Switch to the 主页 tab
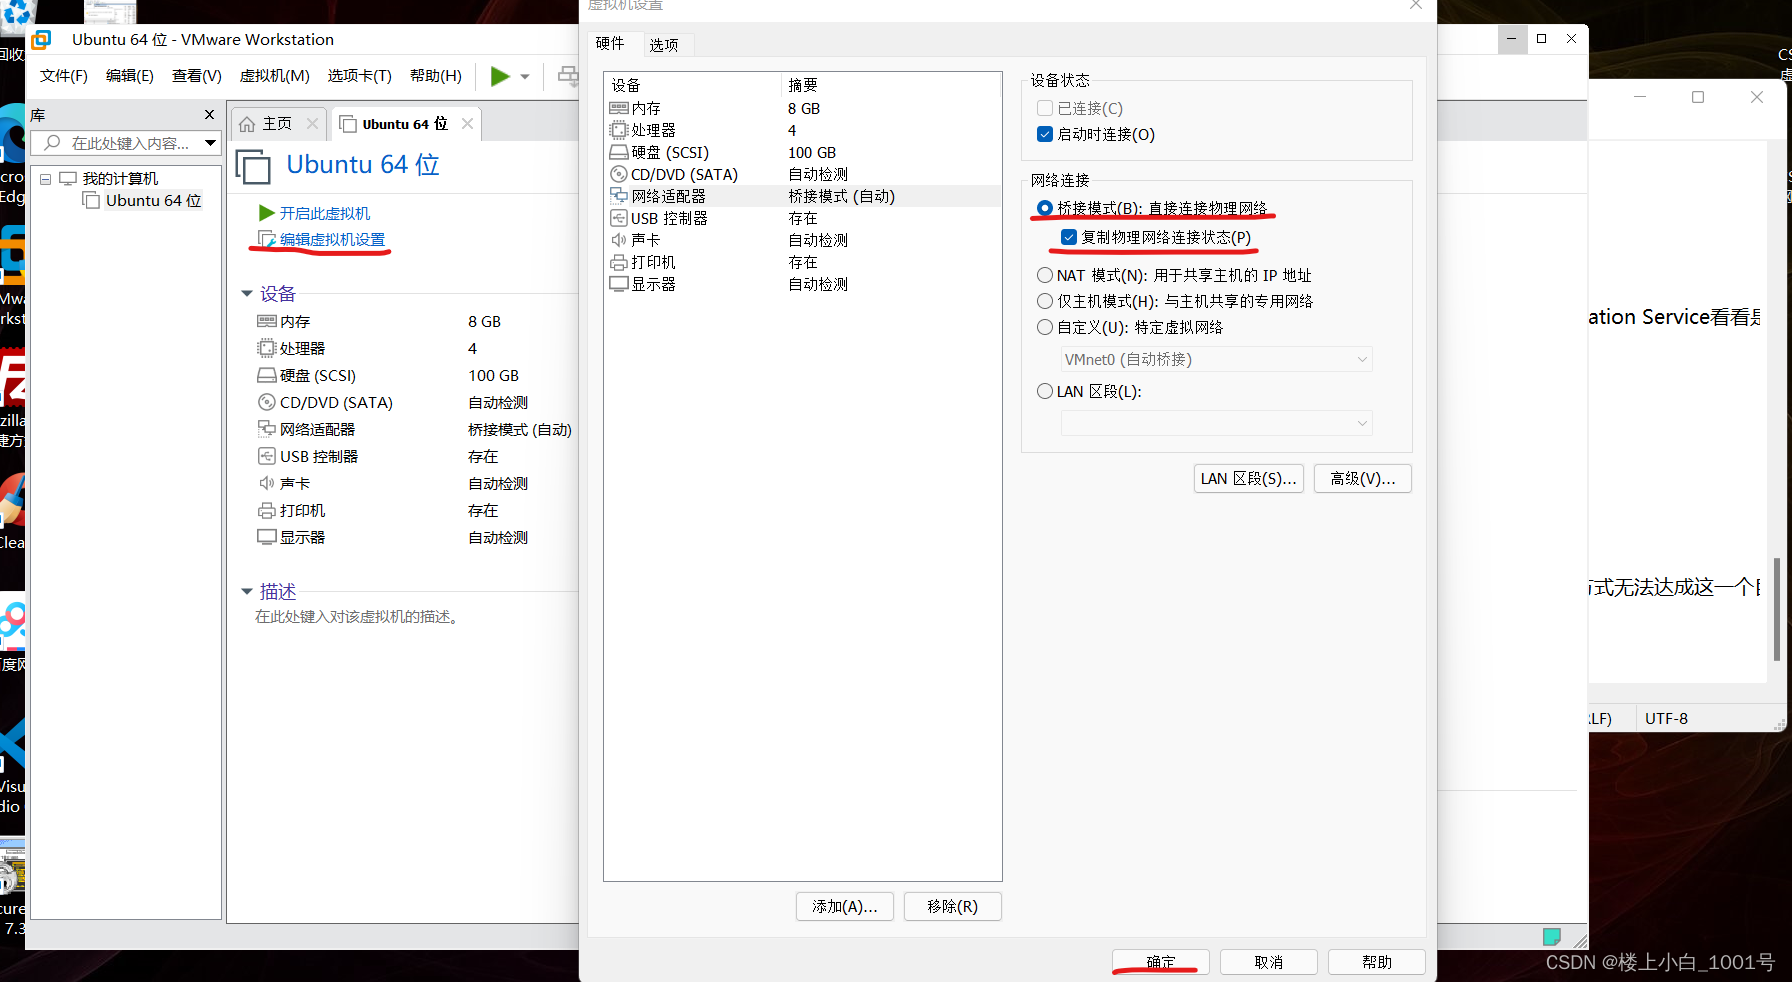Image resolution: width=1792 pixels, height=982 pixels. coord(277,124)
